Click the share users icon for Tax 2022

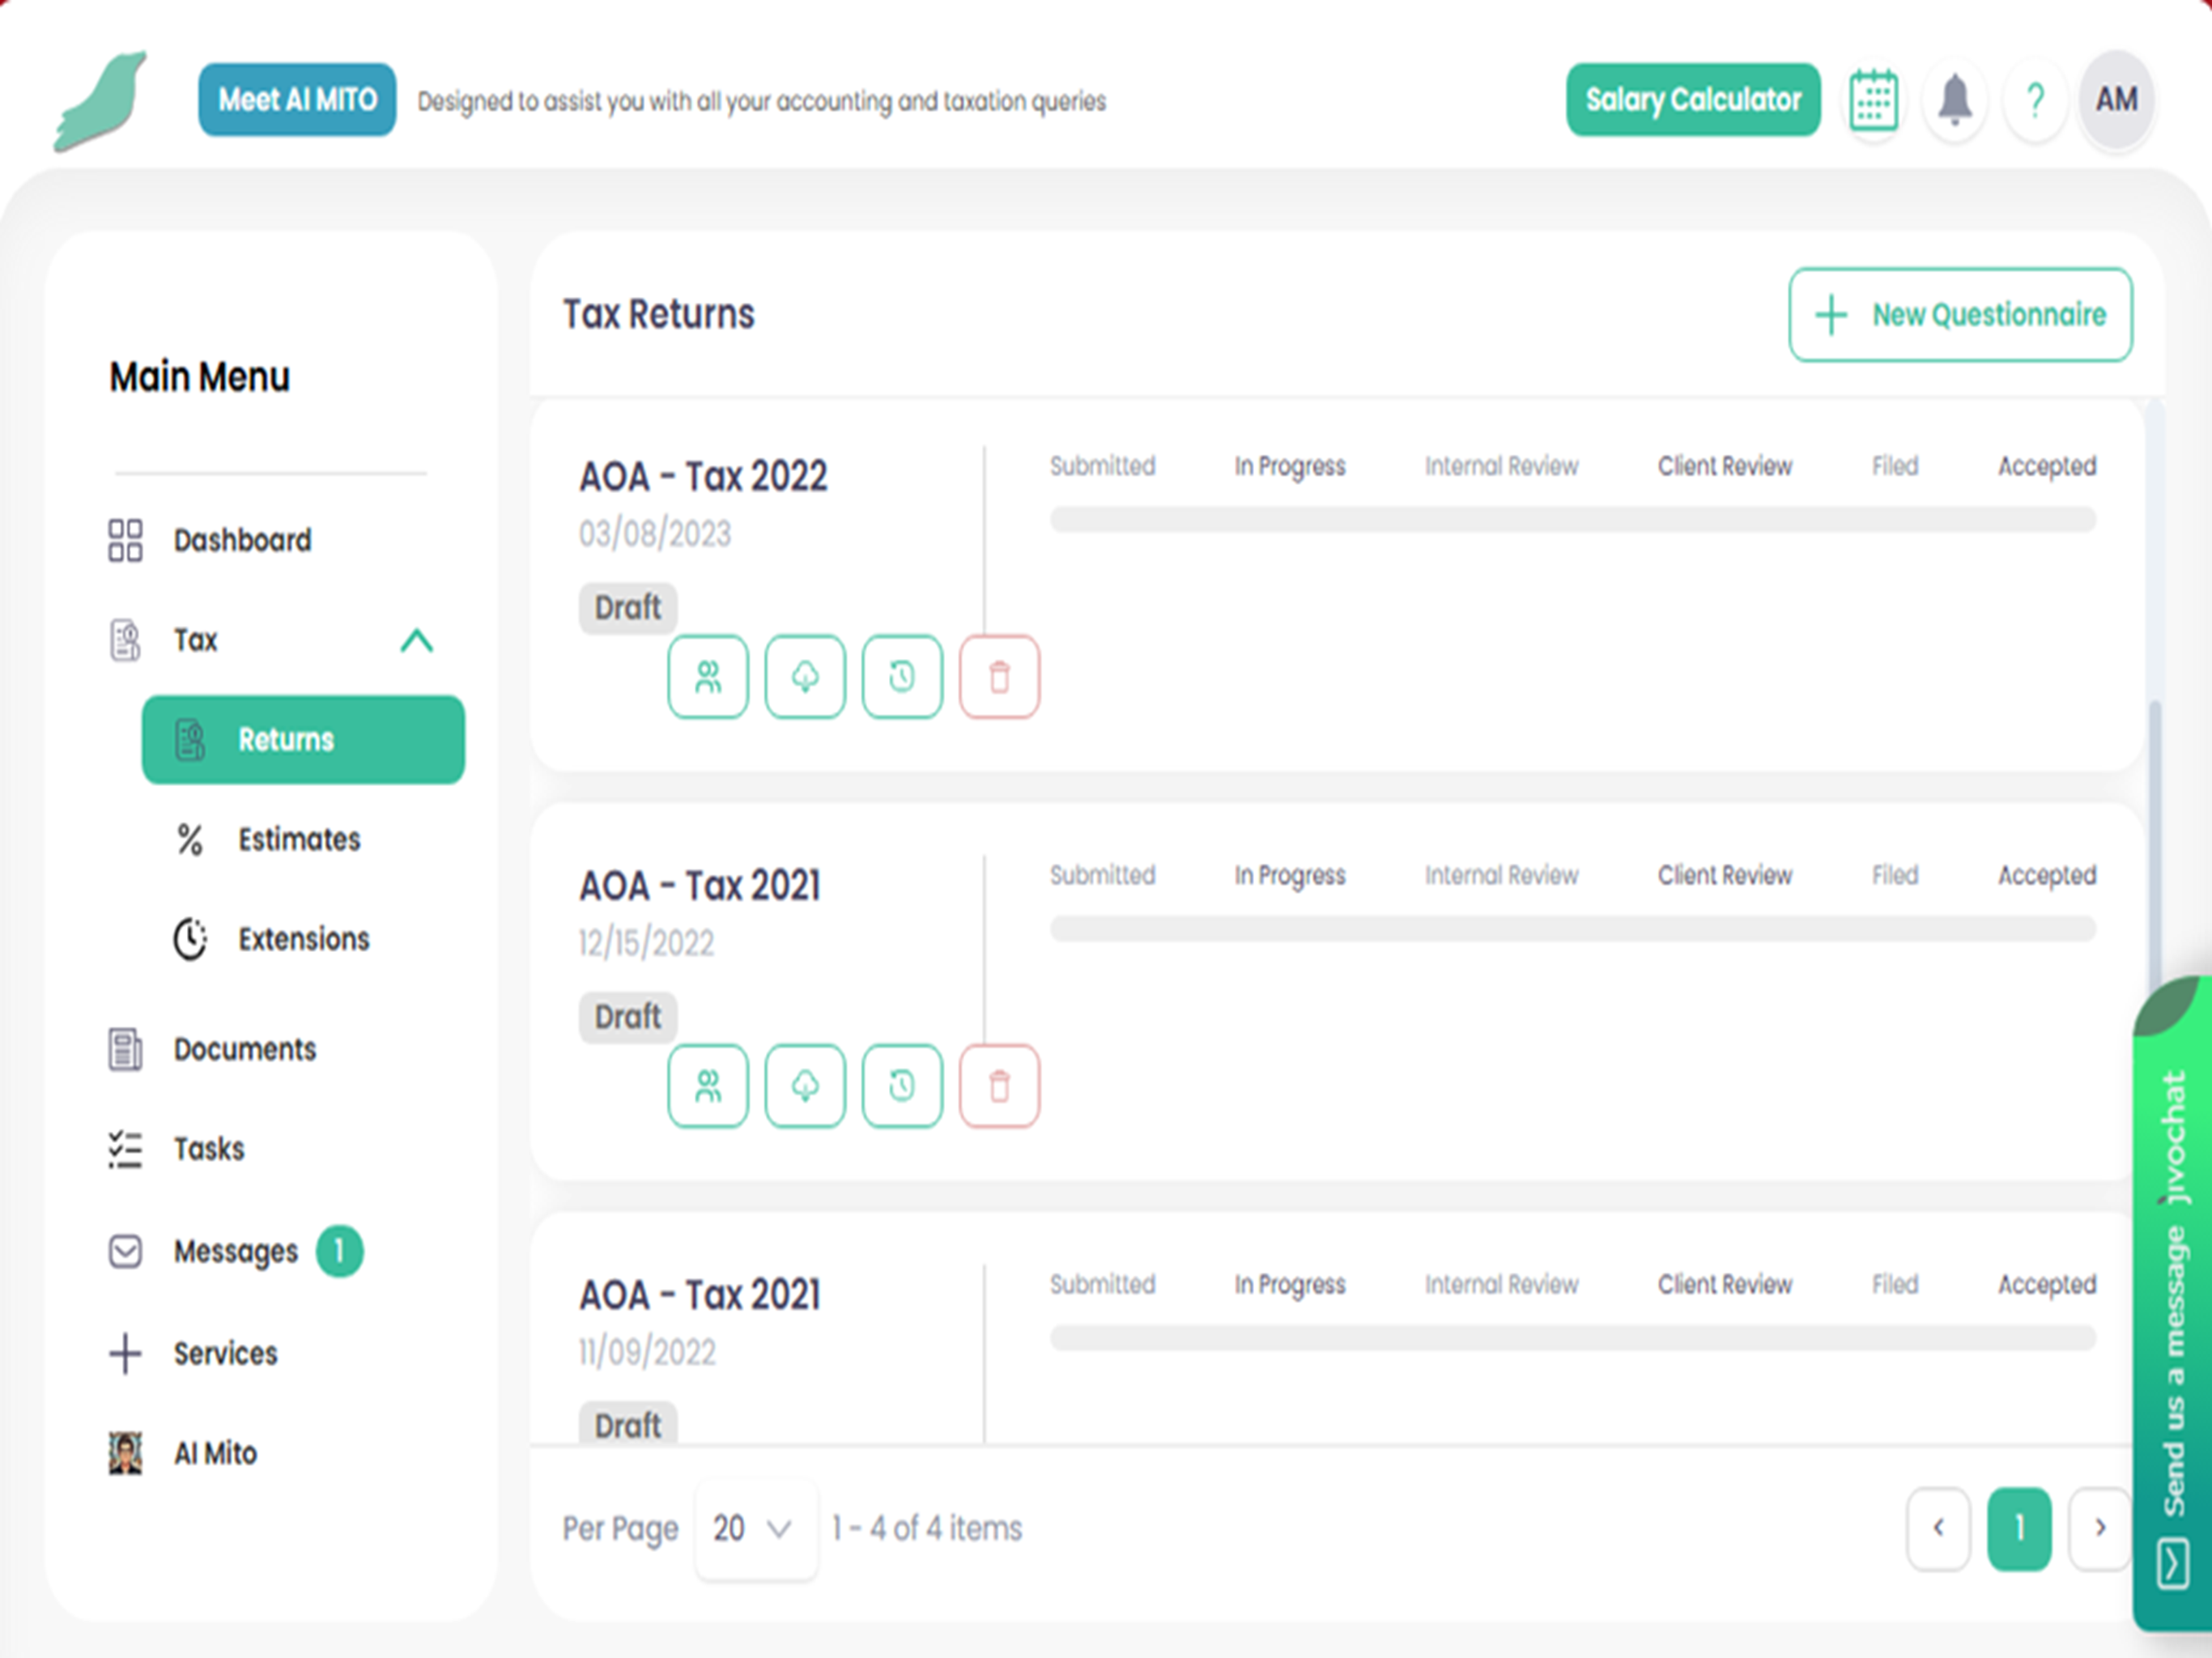708,677
